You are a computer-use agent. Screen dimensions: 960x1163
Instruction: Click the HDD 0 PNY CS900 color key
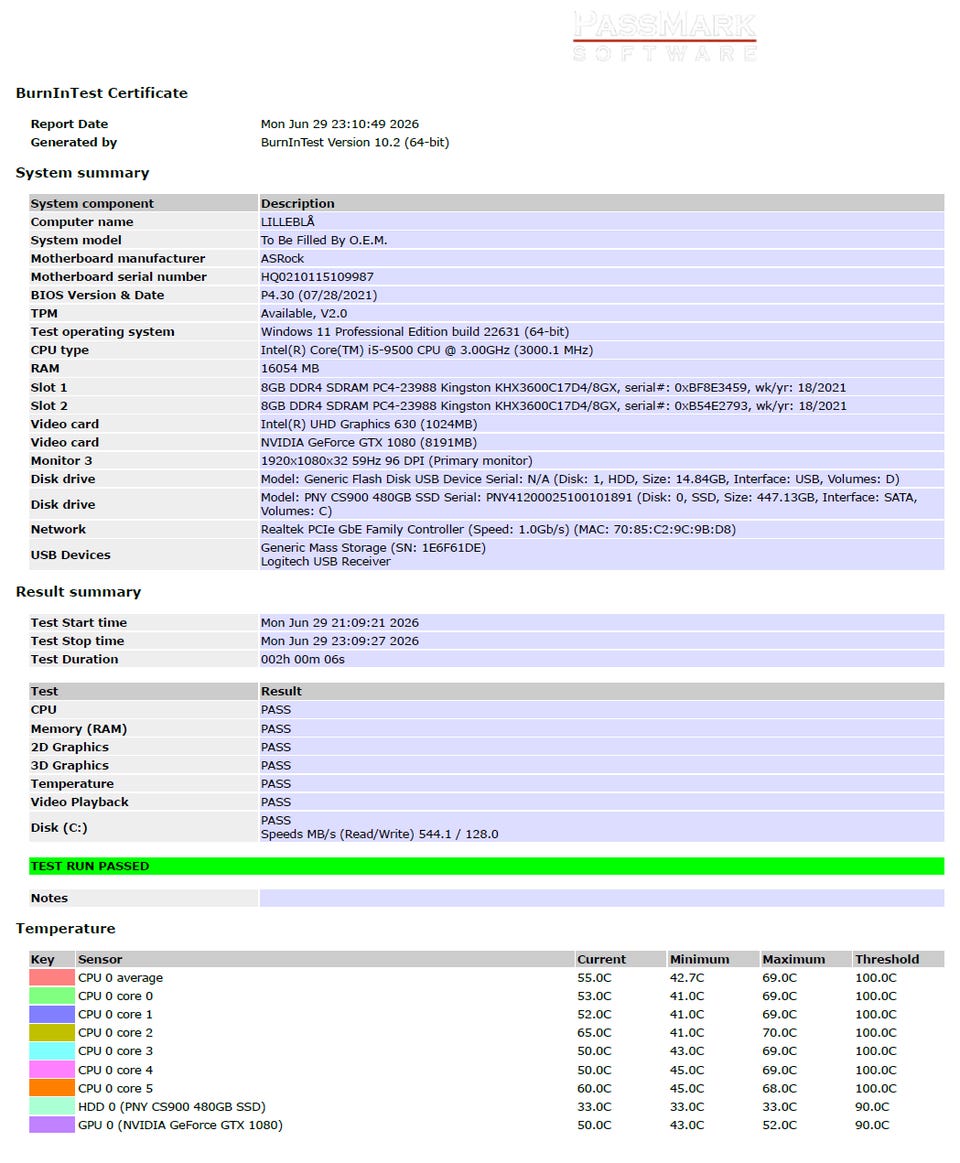pyautogui.click(x=52, y=1107)
